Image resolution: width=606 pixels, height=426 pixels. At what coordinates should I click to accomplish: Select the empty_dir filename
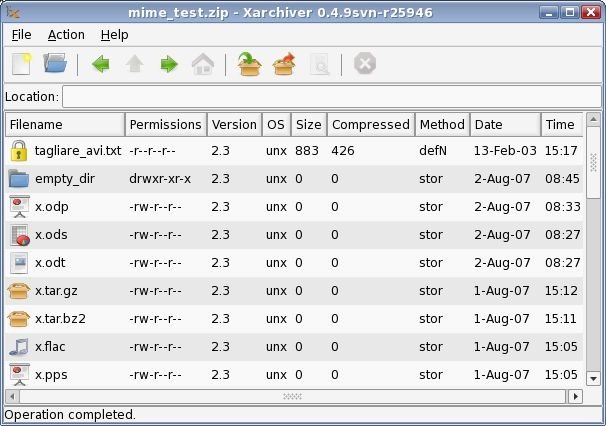tap(65, 179)
